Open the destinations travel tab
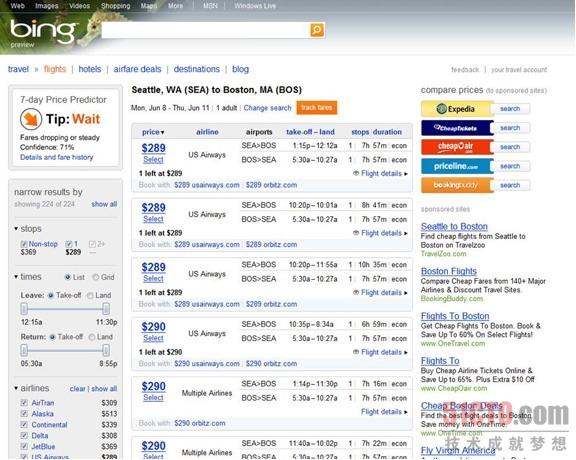The height and width of the screenshot is (460, 576). [x=197, y=69]
